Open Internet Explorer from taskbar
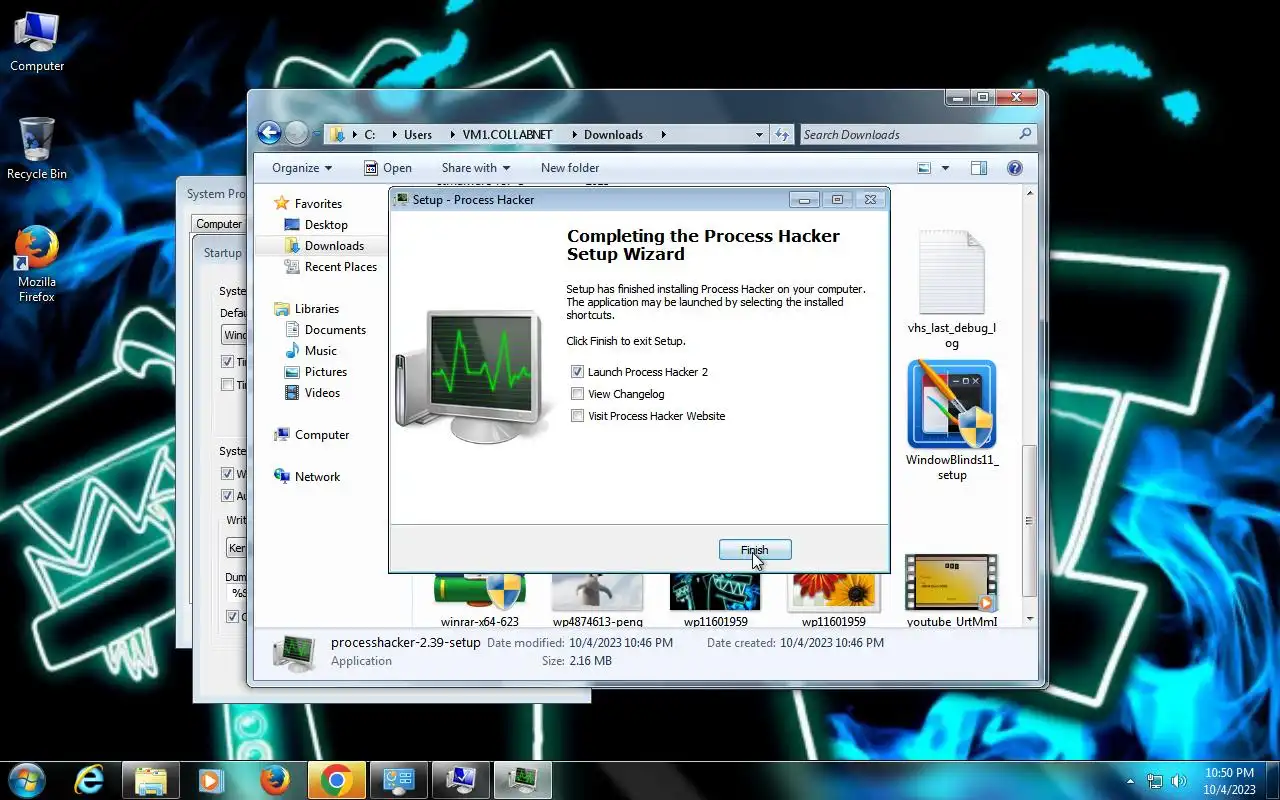Viewport: 1280px width, 800px height. tap(89, 780)
